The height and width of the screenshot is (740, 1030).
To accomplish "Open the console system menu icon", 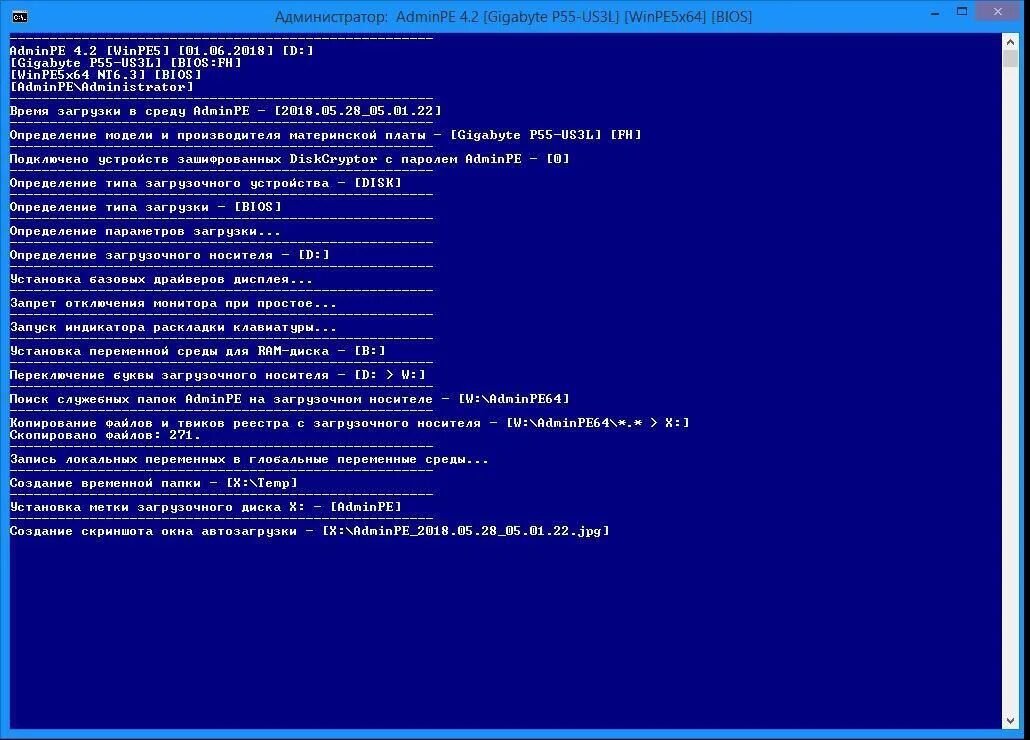I will click(x=20, y=16).
